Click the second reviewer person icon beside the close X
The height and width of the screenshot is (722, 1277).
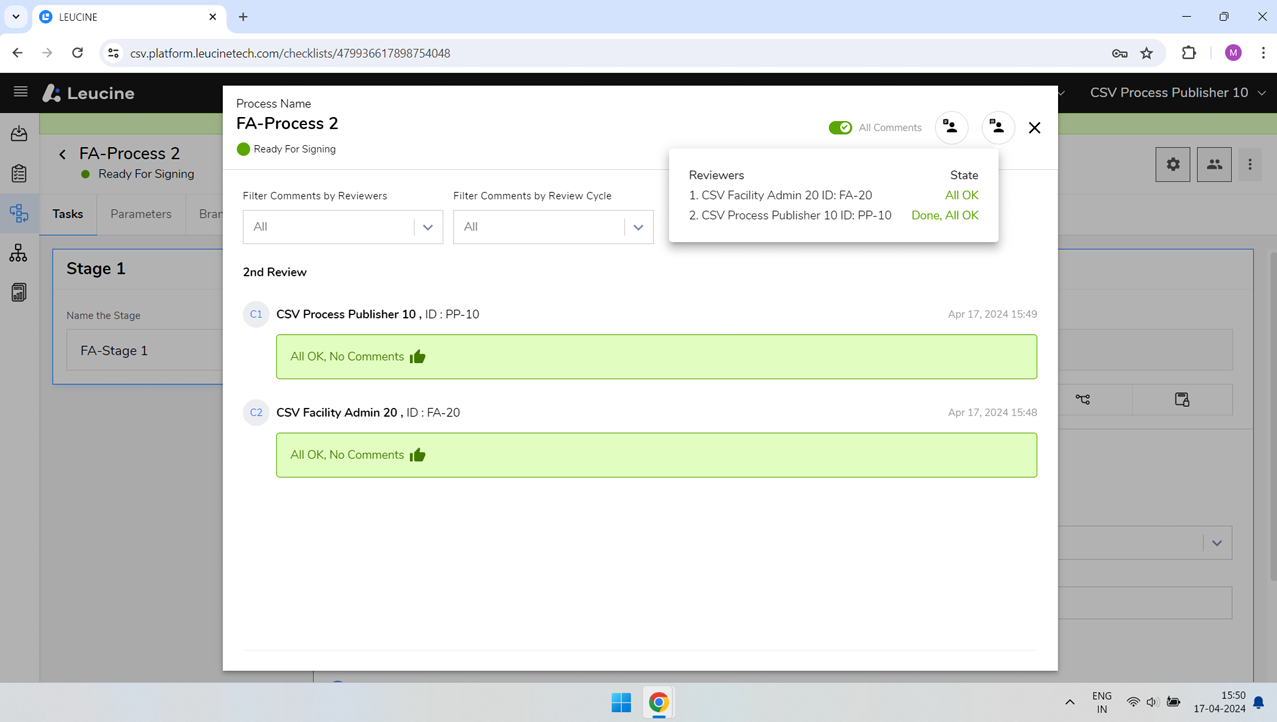(997, 127)
